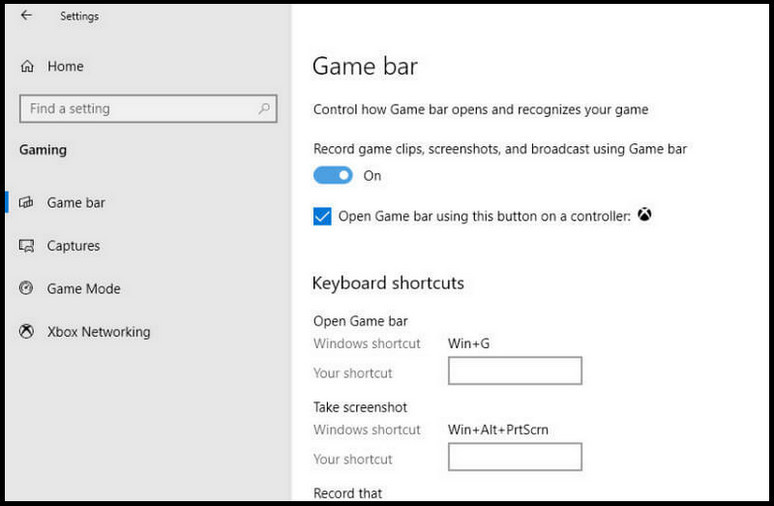Return to Settings Home via text label

pyautogui.click(x=65, y=66)
